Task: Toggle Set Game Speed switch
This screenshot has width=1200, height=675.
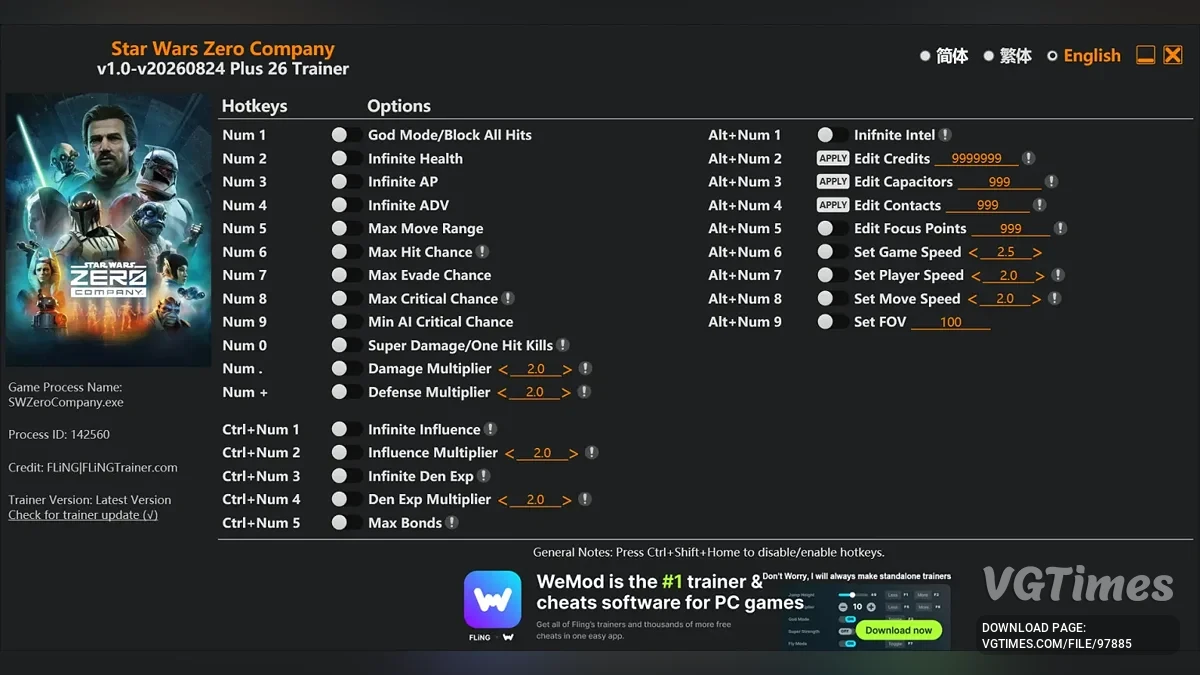Action: [832, 252]
